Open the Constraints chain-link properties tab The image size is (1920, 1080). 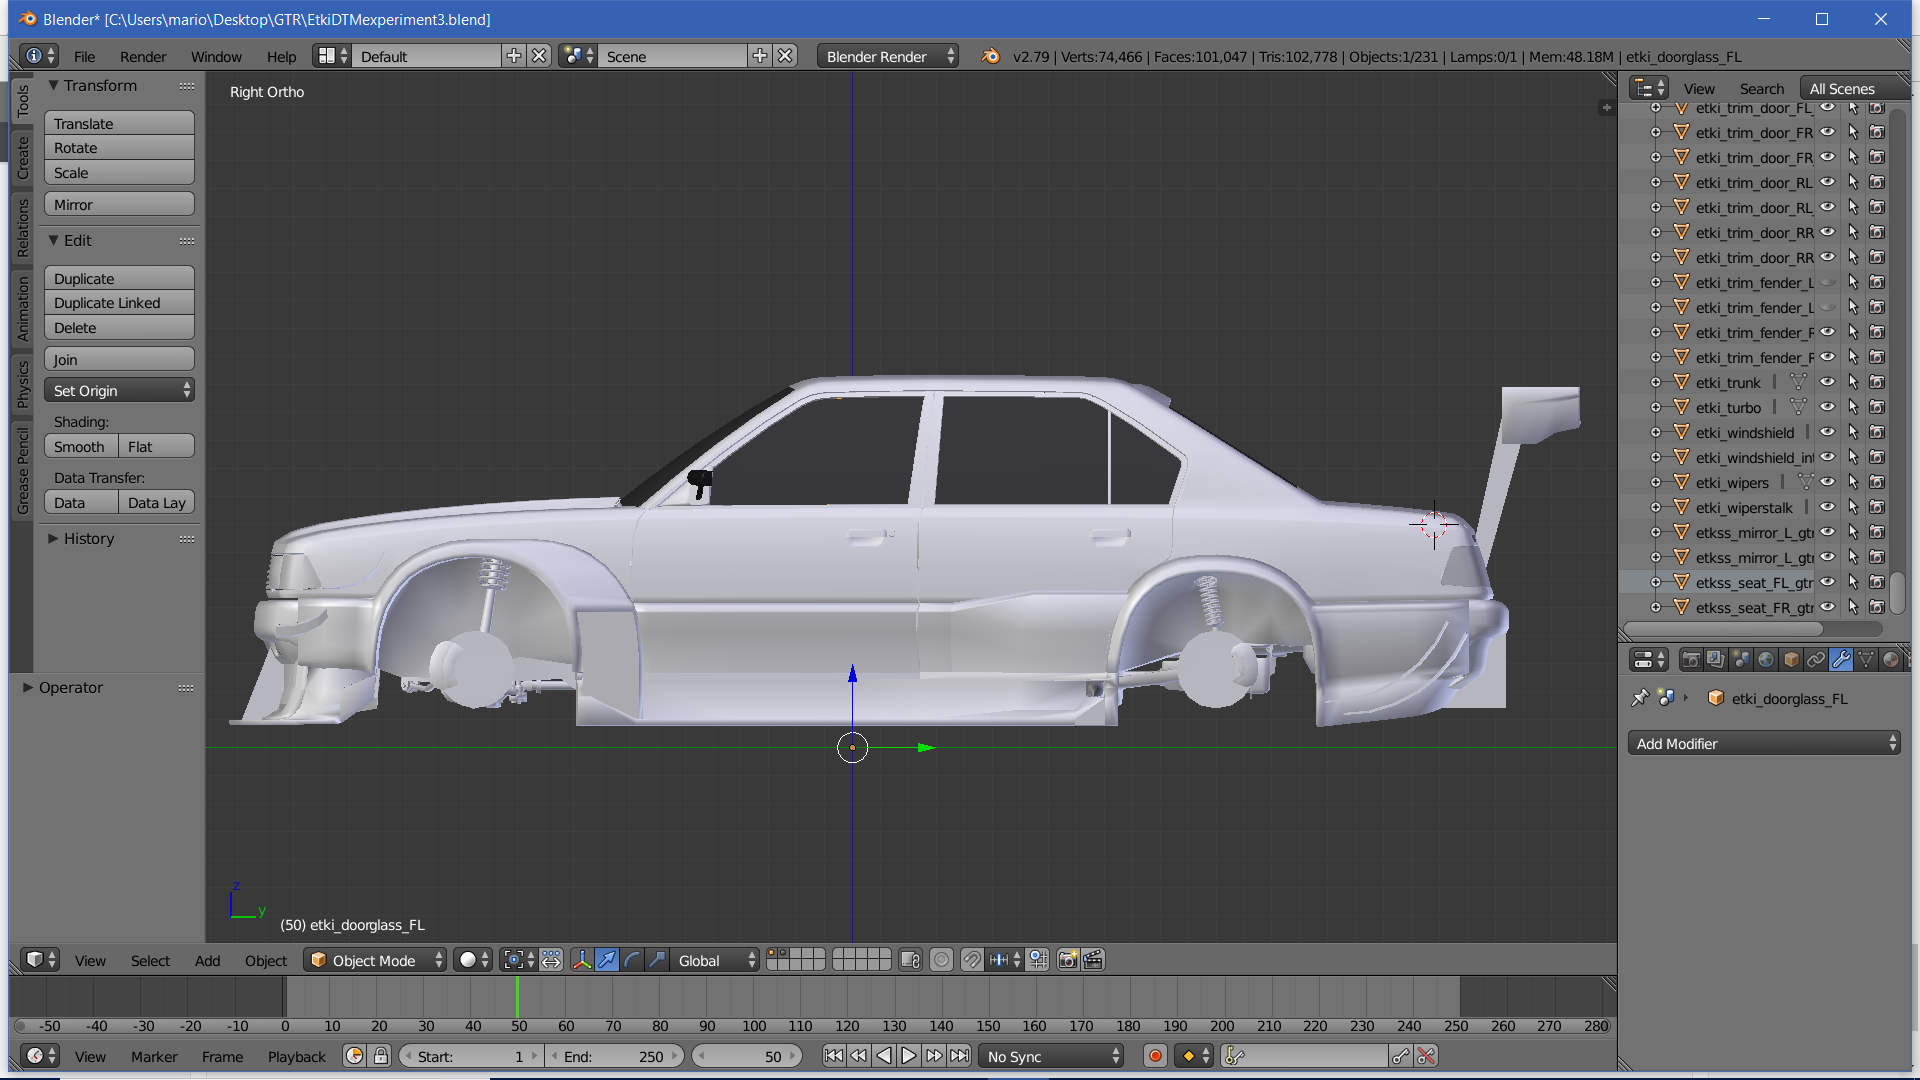click(1816, 660)
